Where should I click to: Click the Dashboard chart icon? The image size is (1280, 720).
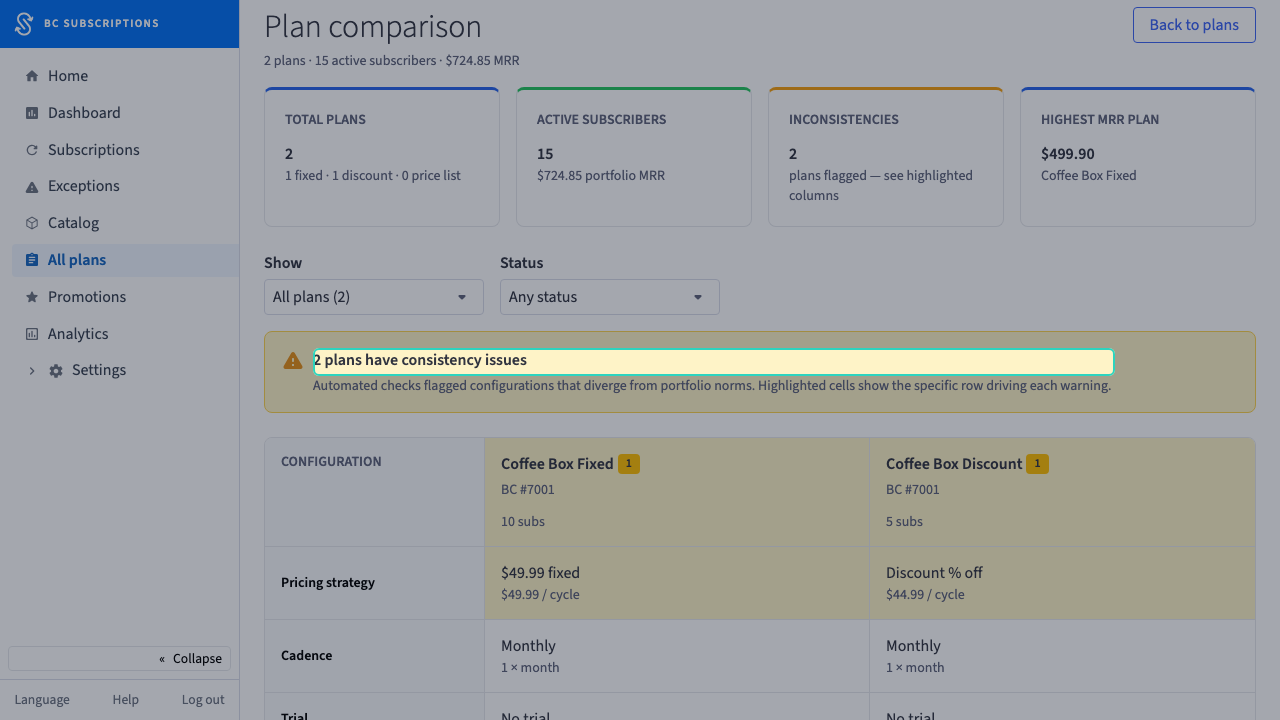point(32,113)
